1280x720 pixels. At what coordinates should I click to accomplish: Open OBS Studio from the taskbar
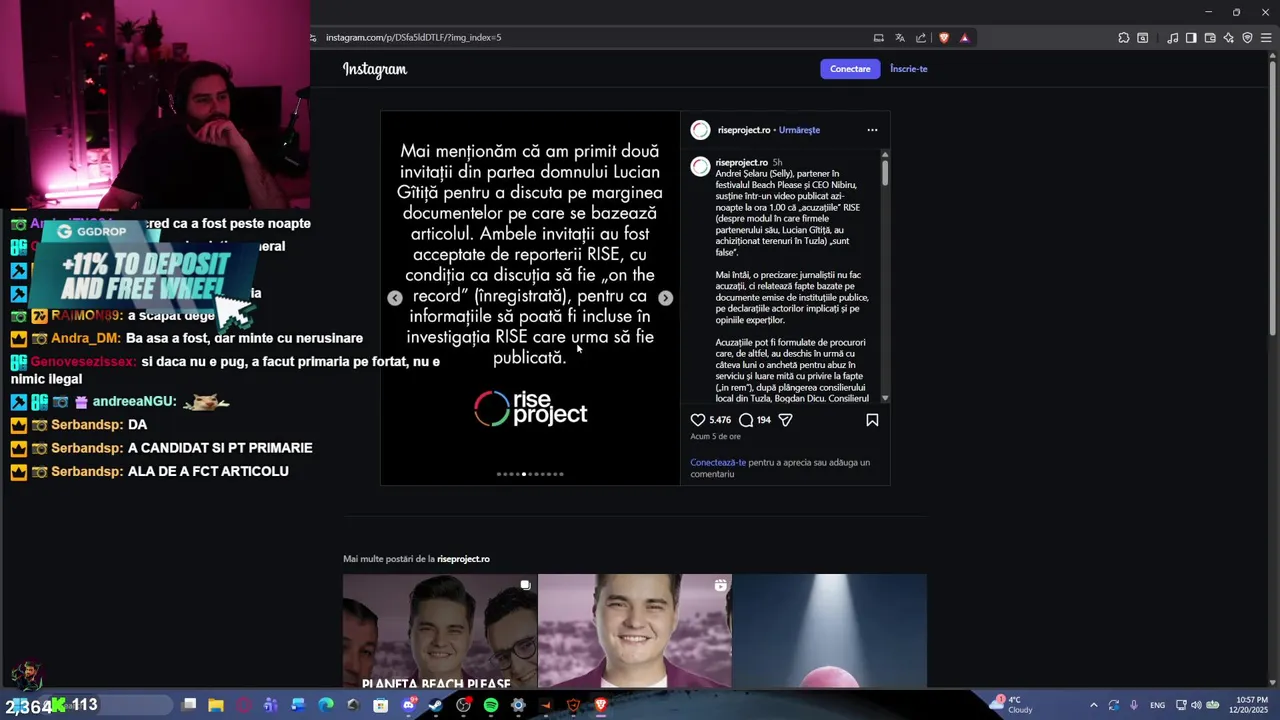(463, 705)
